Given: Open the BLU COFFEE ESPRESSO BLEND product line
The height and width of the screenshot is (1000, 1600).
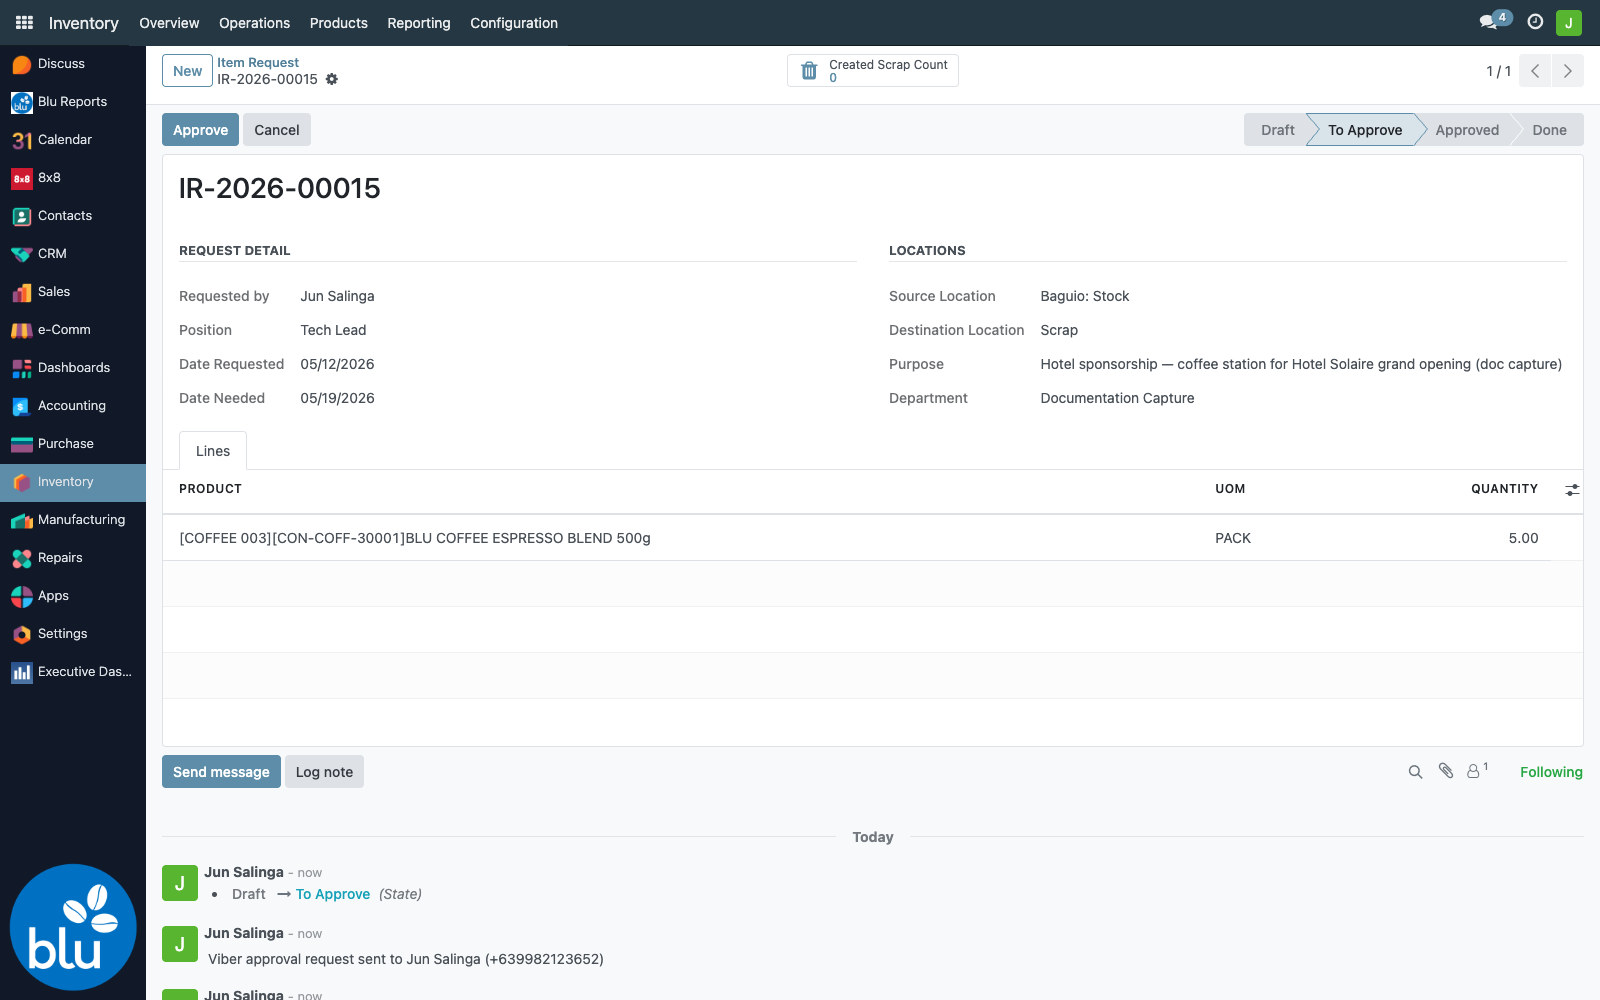Looking at the screenshot, I should point(415,538).
